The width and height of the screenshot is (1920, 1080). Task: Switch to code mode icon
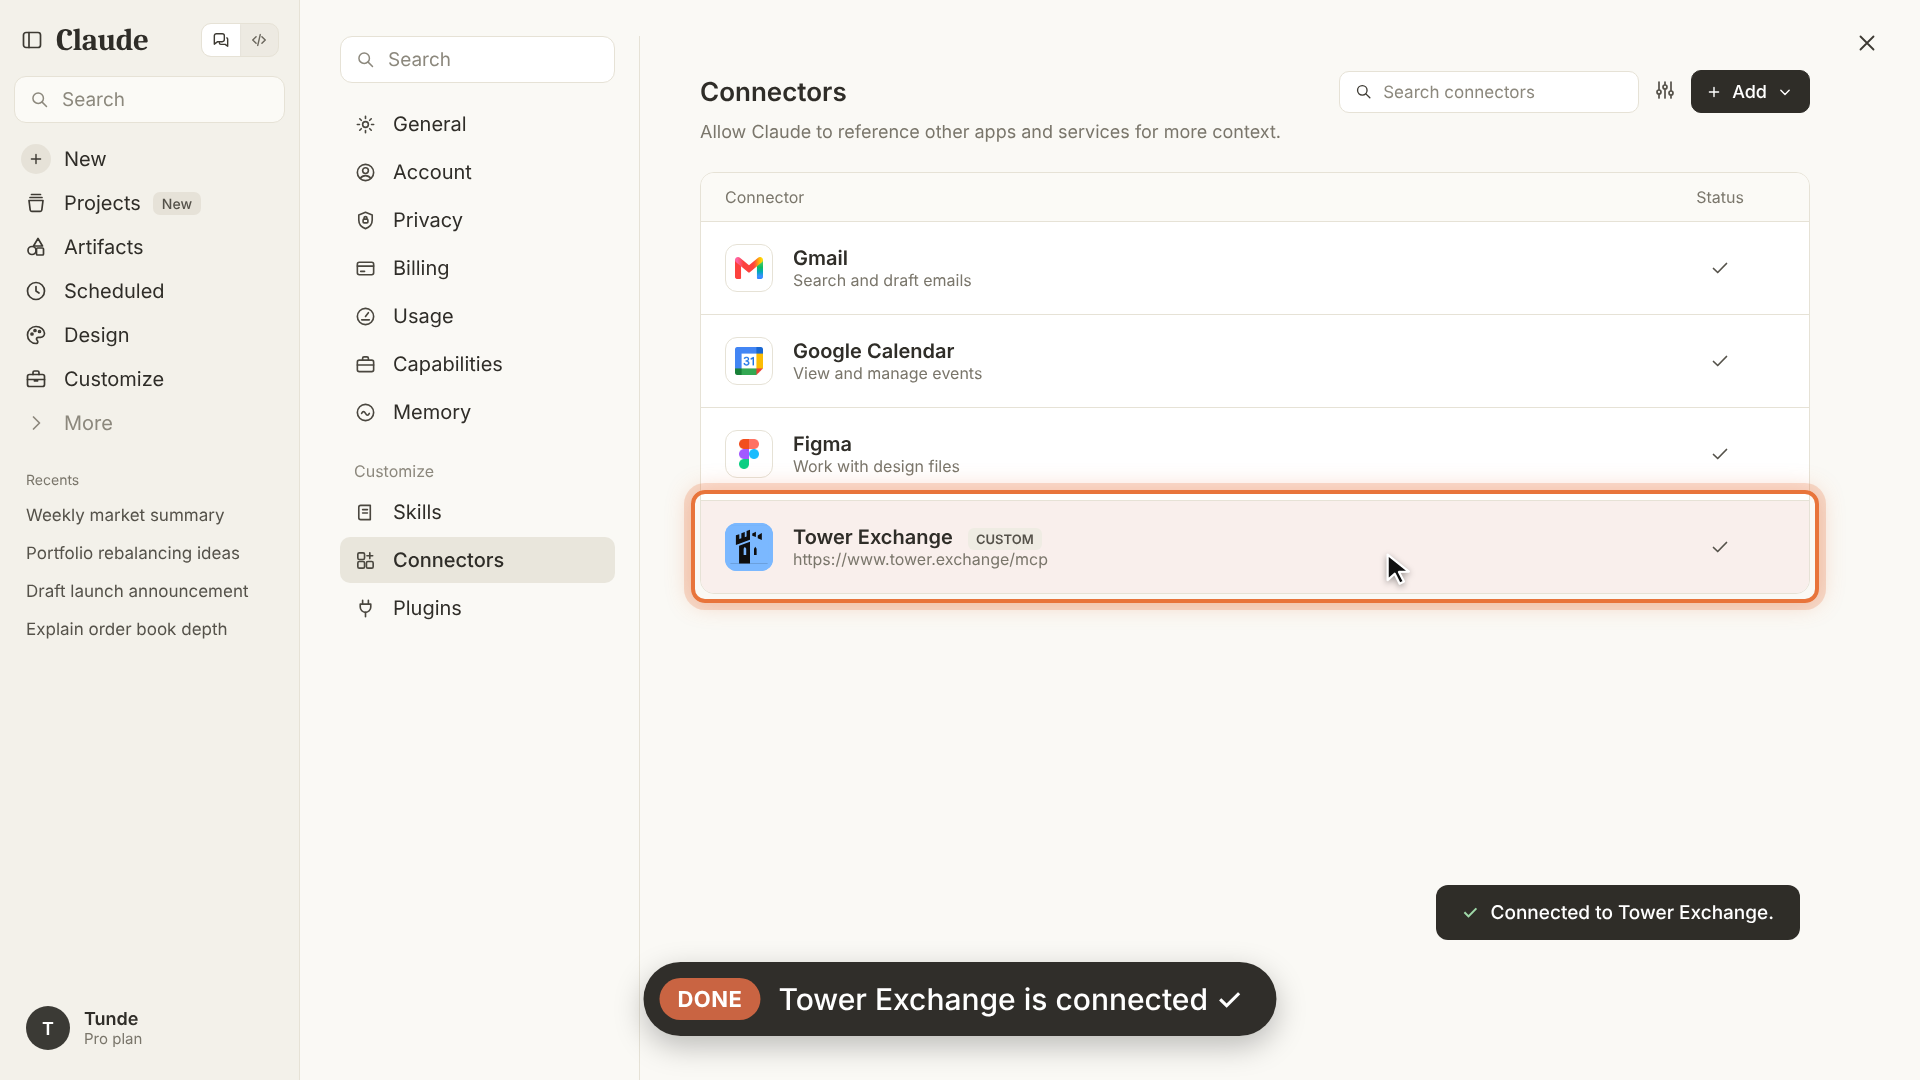point(259,40)
